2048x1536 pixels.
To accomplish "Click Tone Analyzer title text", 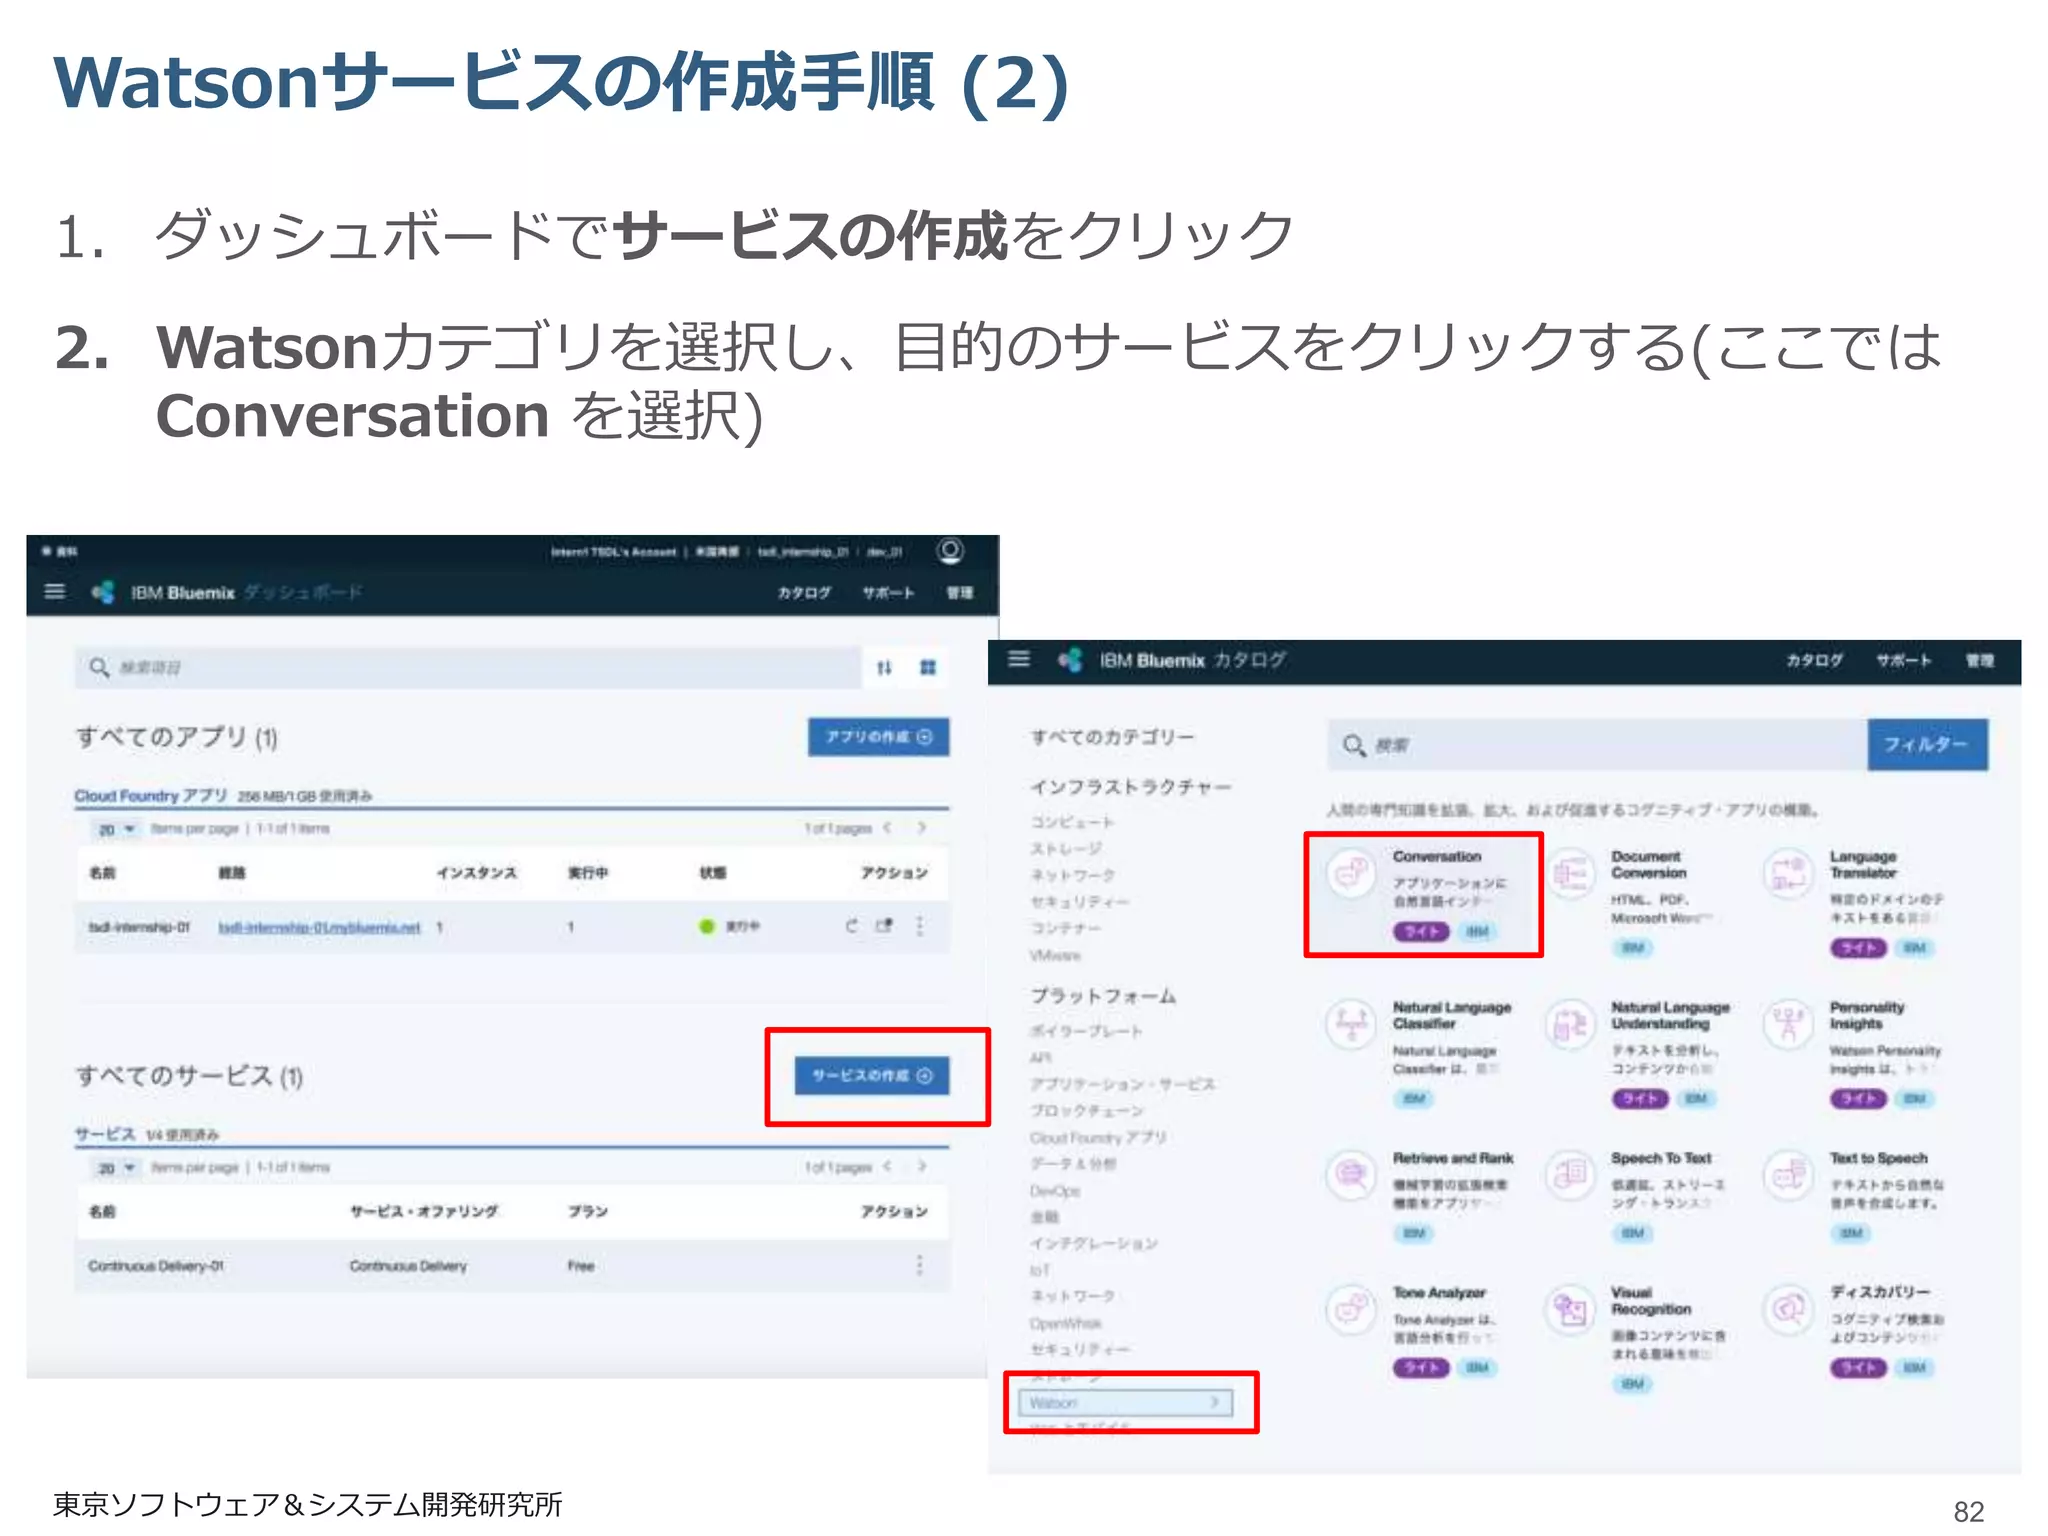I will (x=1439, y=1292).
